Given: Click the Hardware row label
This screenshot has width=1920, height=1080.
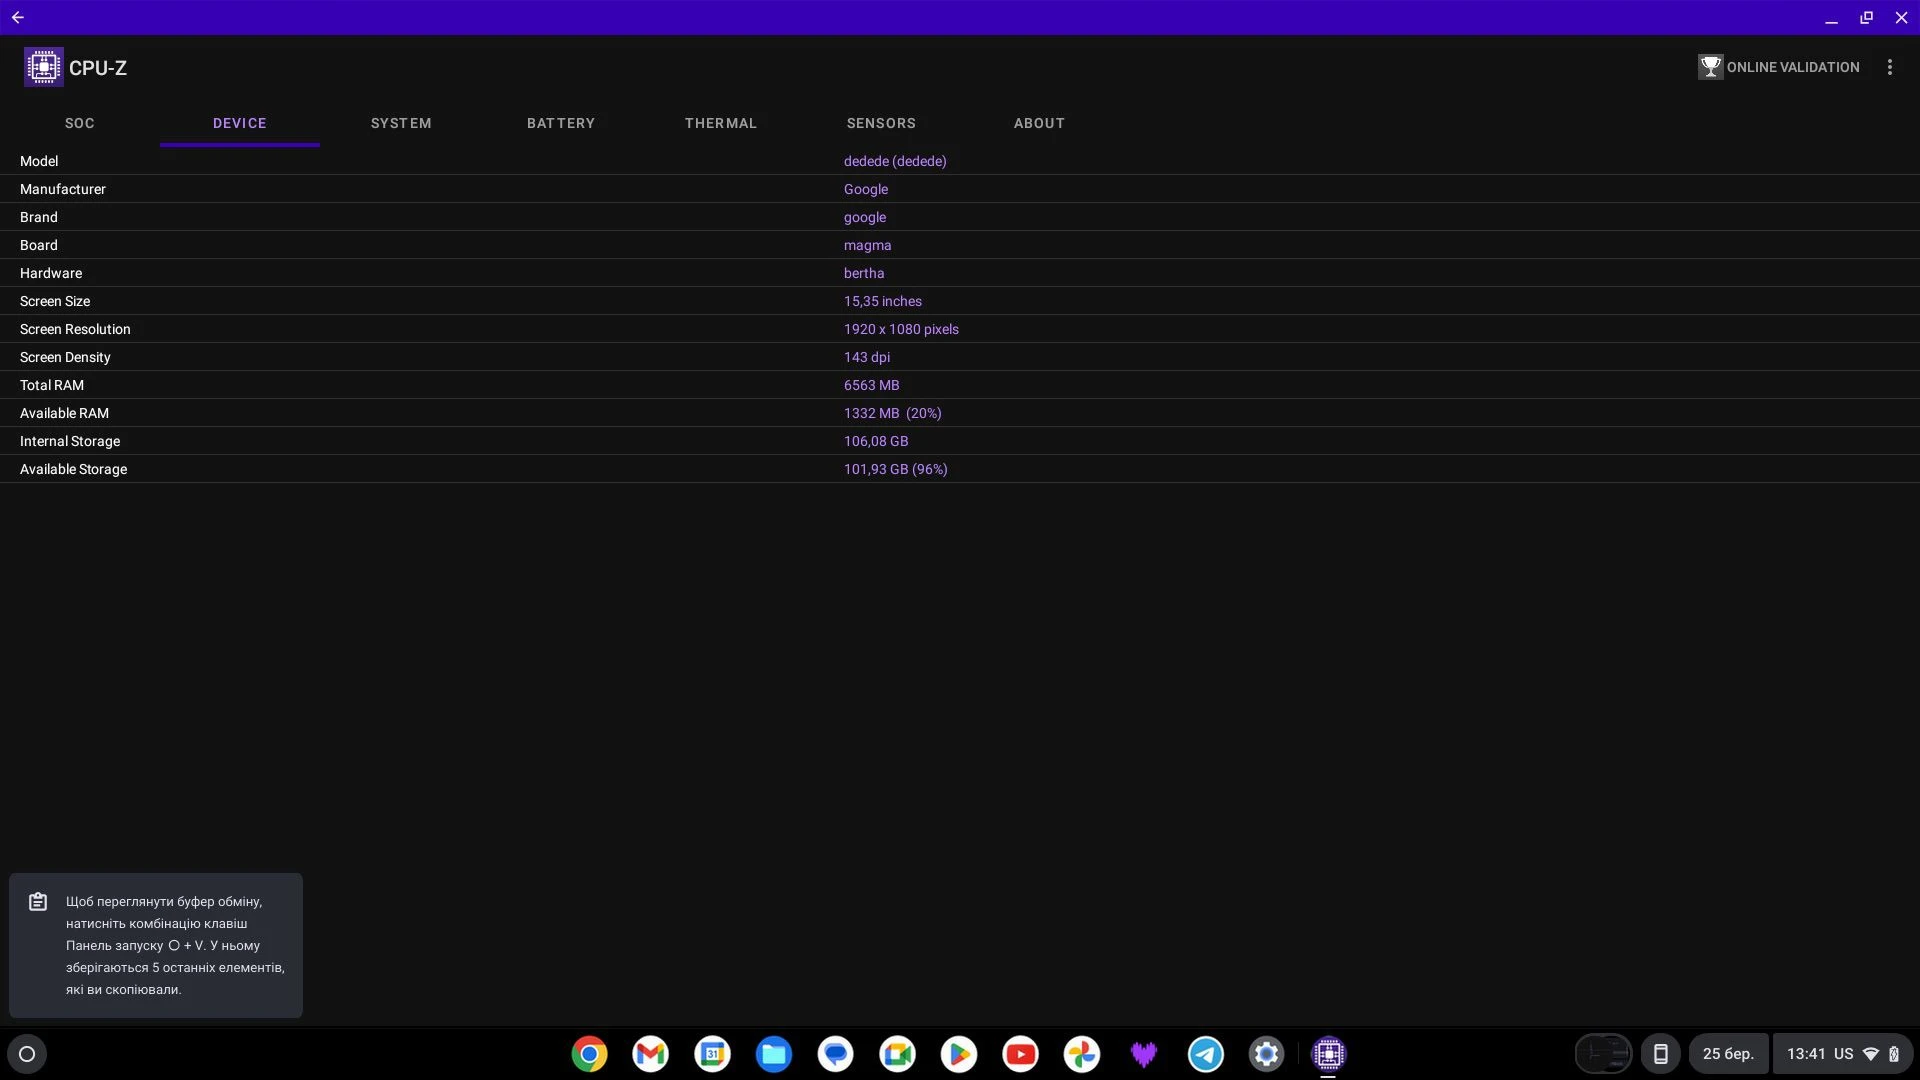Looking at the screenshot, I should pos(51,273).
